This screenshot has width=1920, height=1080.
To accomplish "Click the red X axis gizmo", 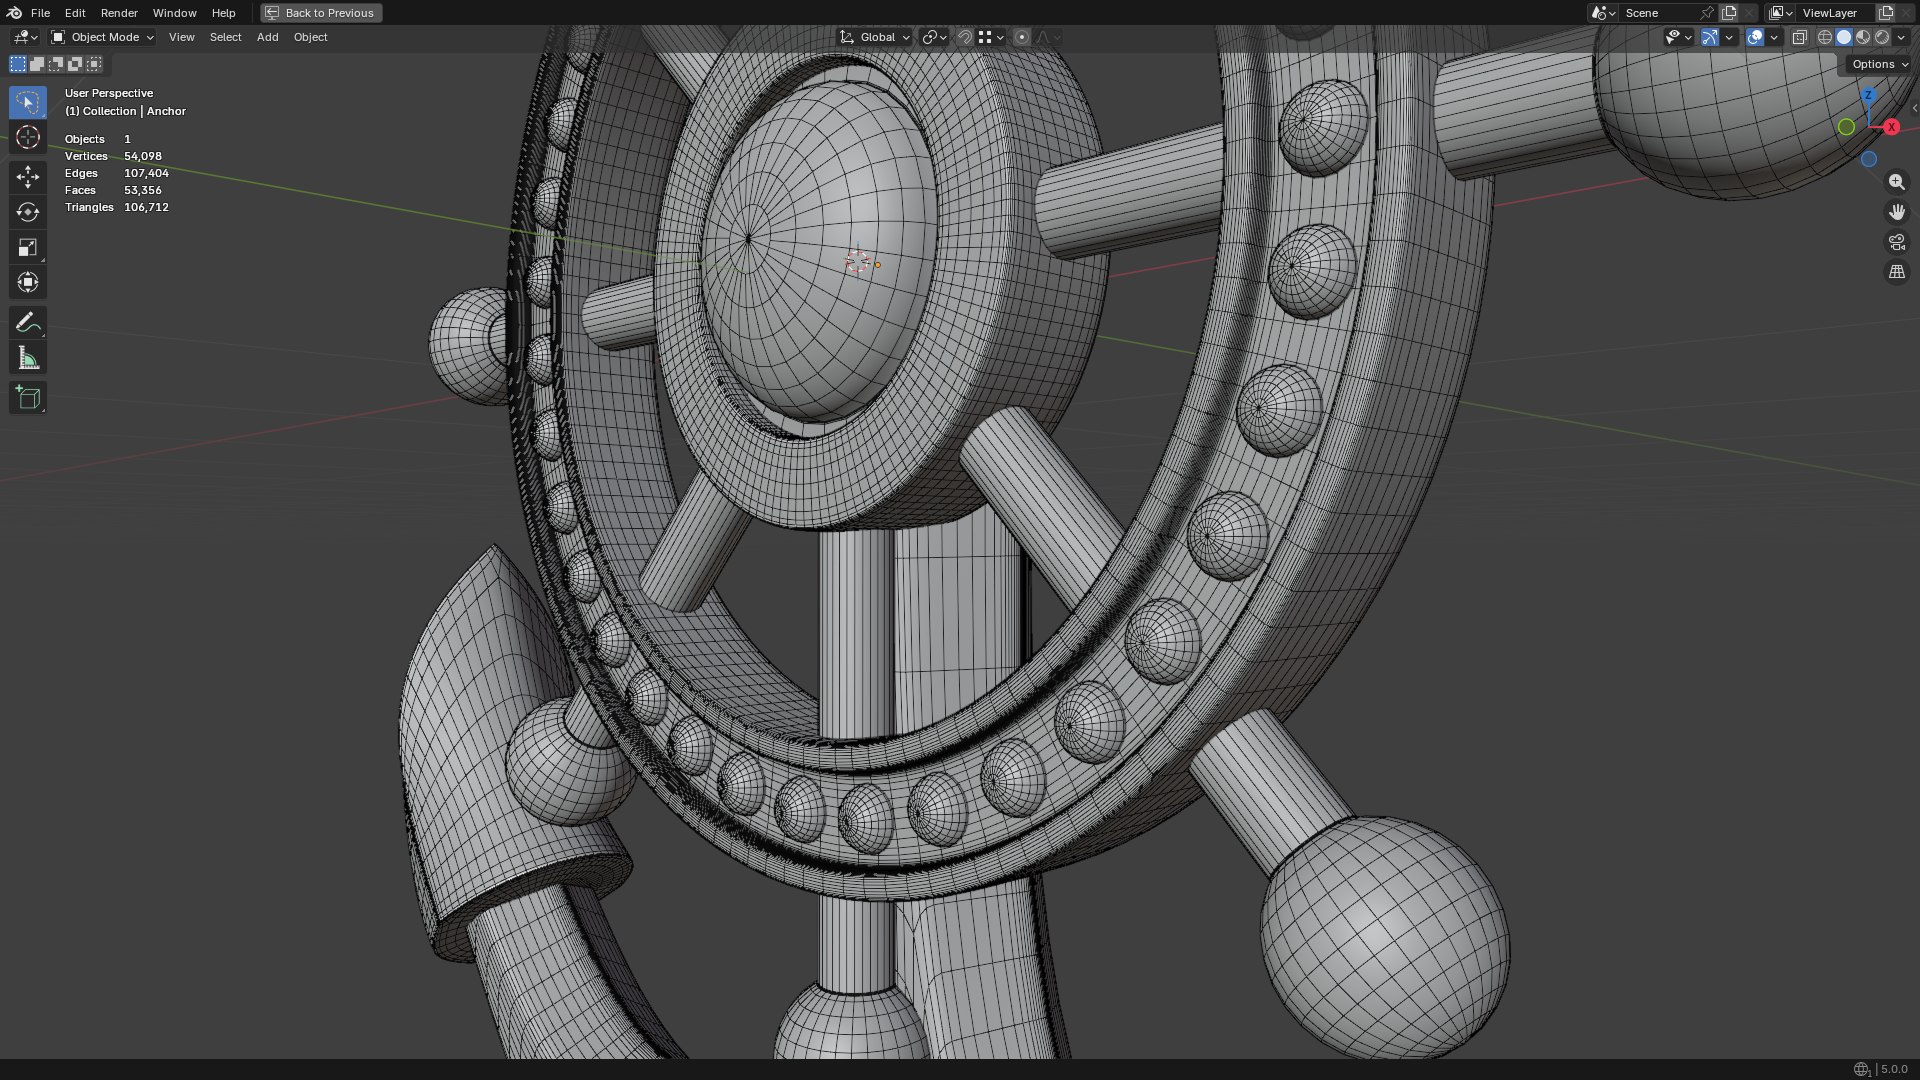I will pyautogui.click(x=1891, y=127).
